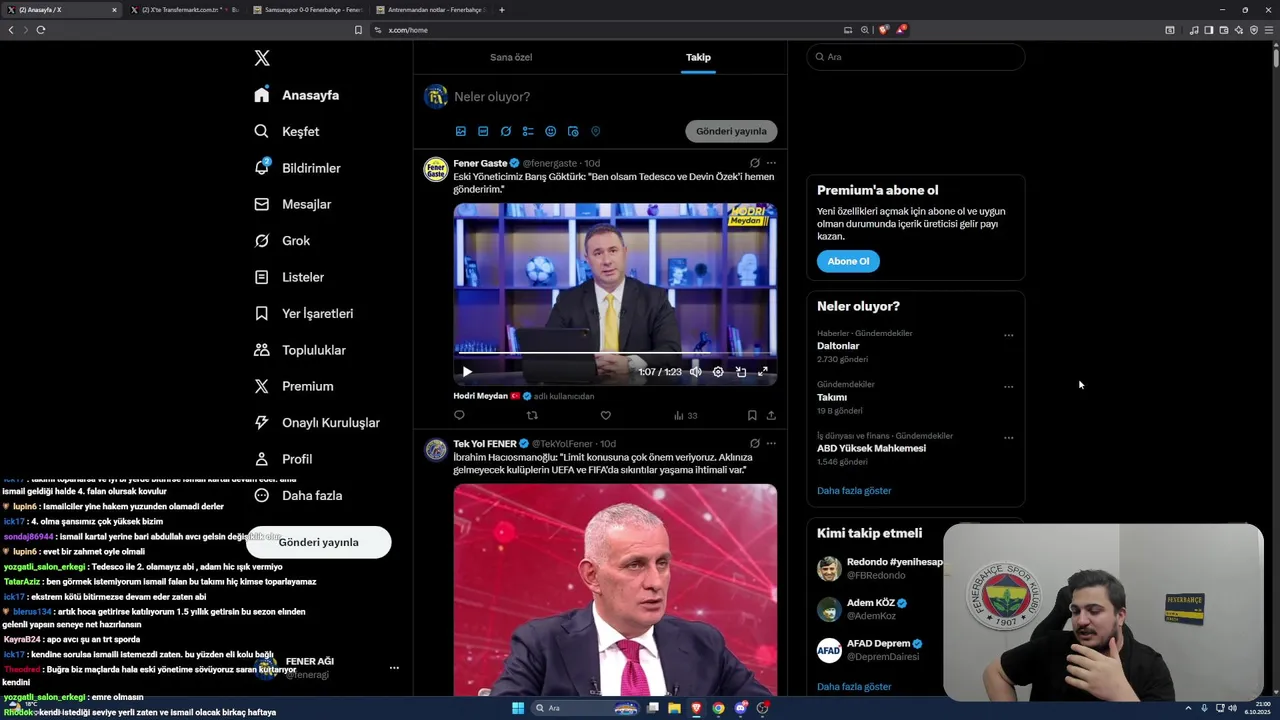Open Onaylı Kuruluşlar page

click(x=317, y=423)
